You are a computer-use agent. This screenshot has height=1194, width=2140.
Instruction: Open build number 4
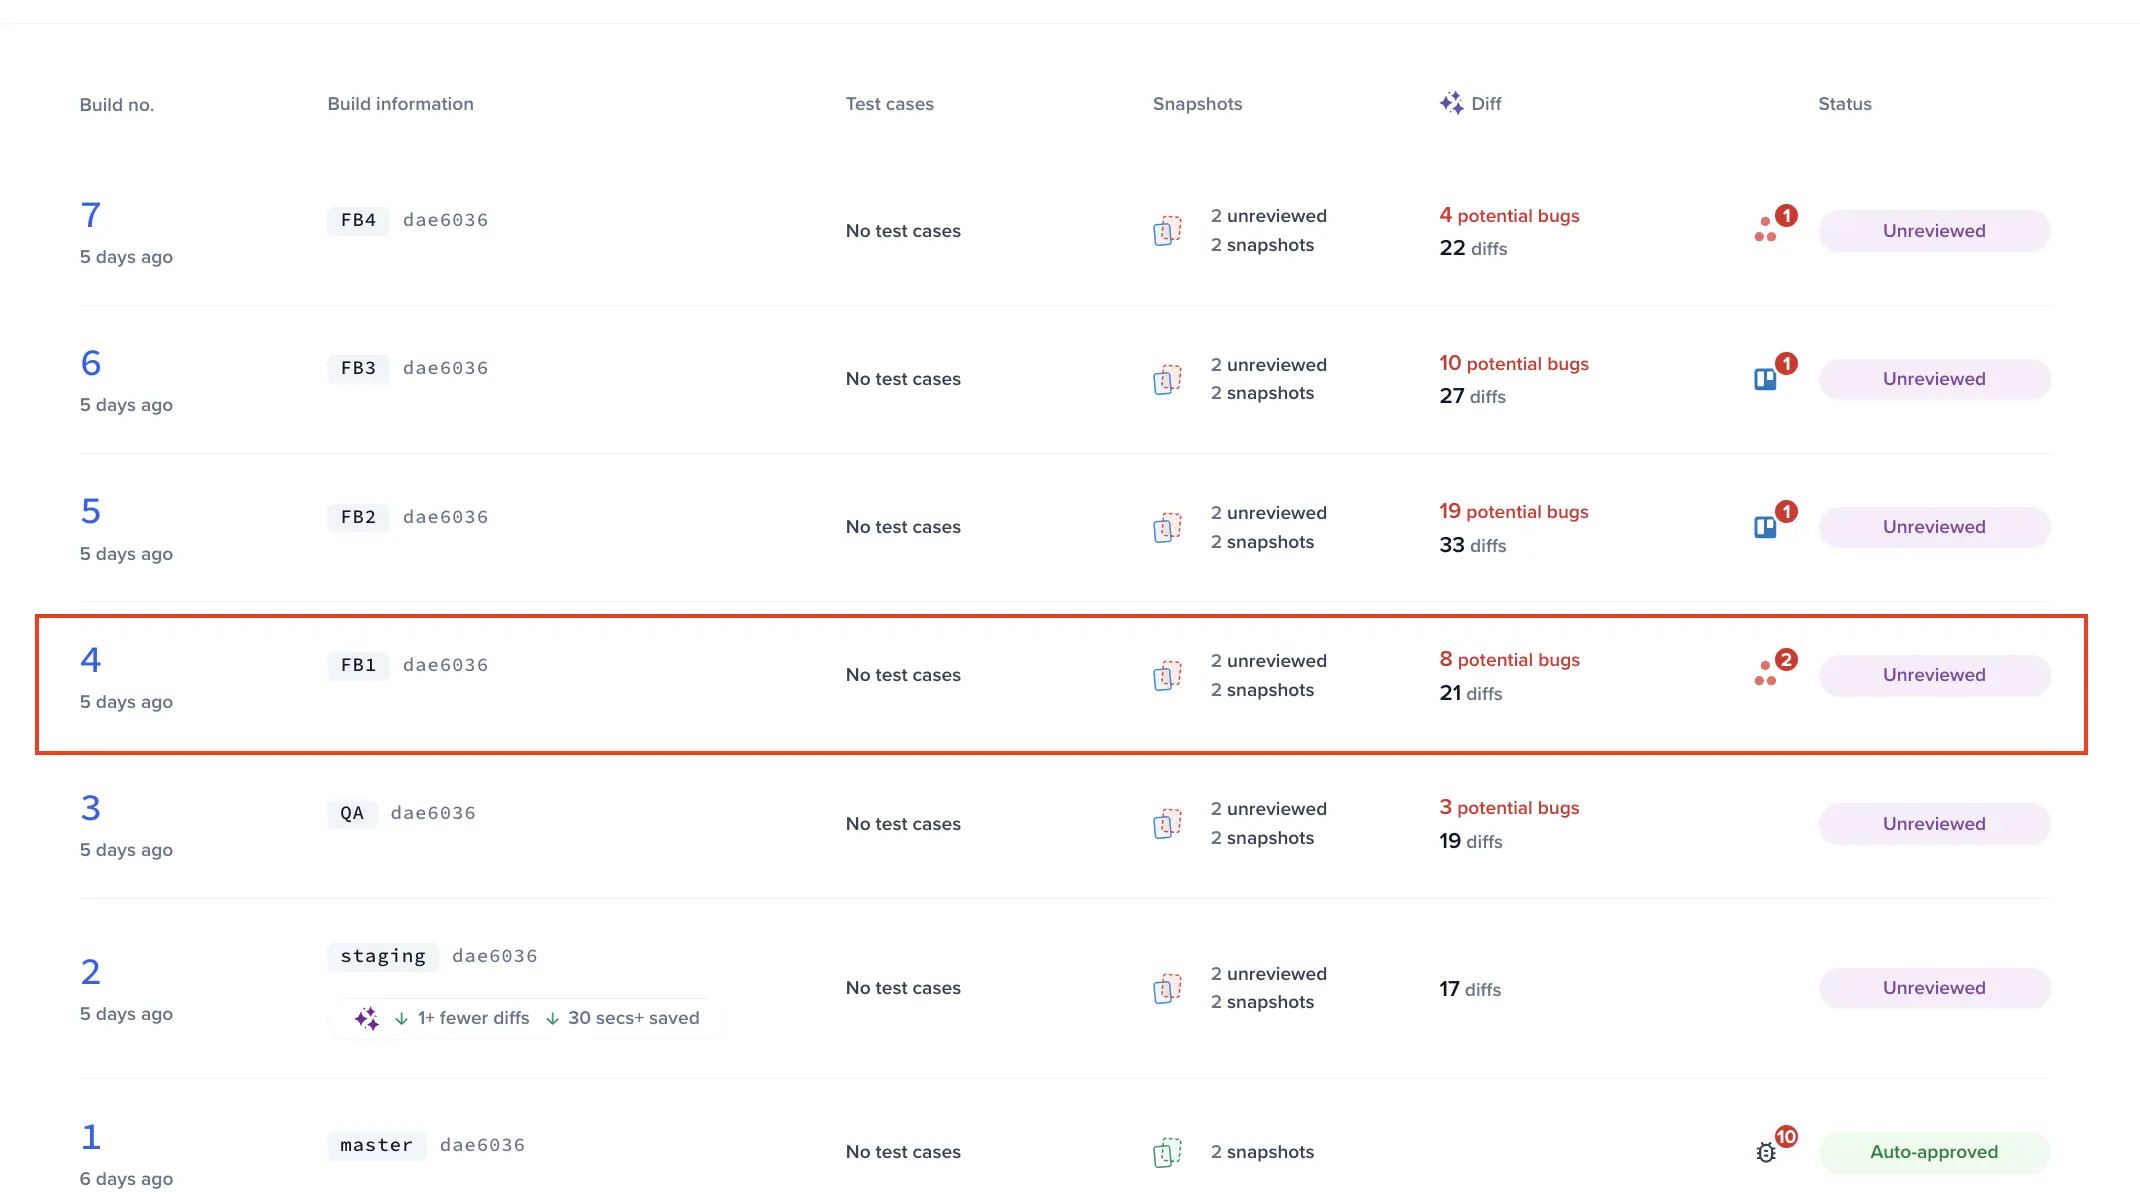(x=90, y=660)
